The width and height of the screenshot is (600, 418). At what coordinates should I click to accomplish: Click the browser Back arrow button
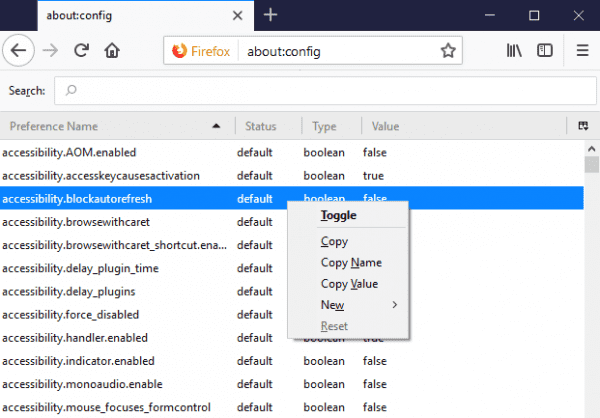coord(21,50)
